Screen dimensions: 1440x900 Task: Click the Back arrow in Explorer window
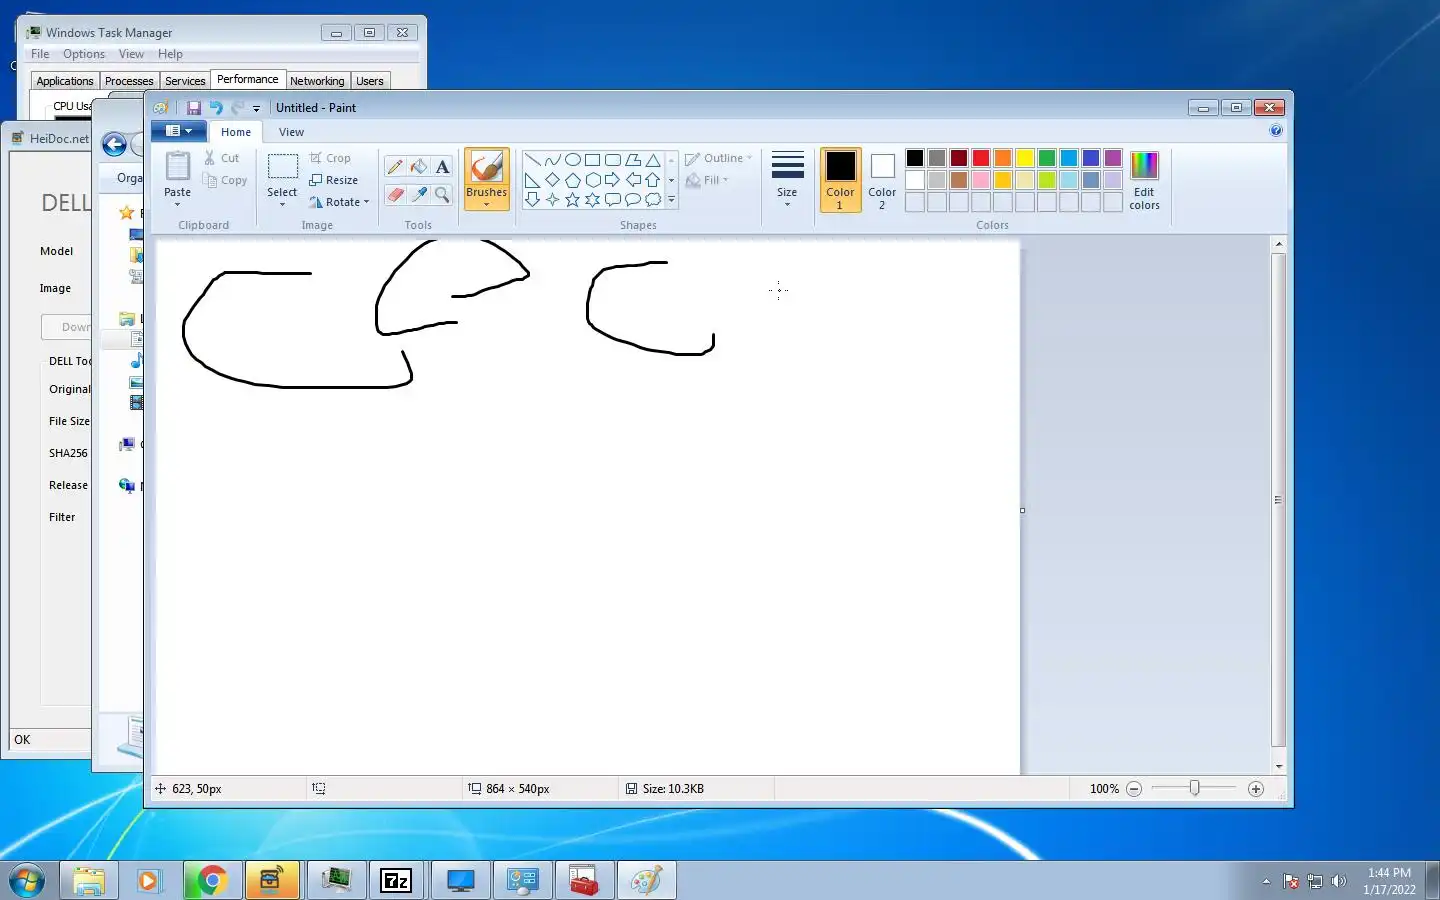click(115, 145)
